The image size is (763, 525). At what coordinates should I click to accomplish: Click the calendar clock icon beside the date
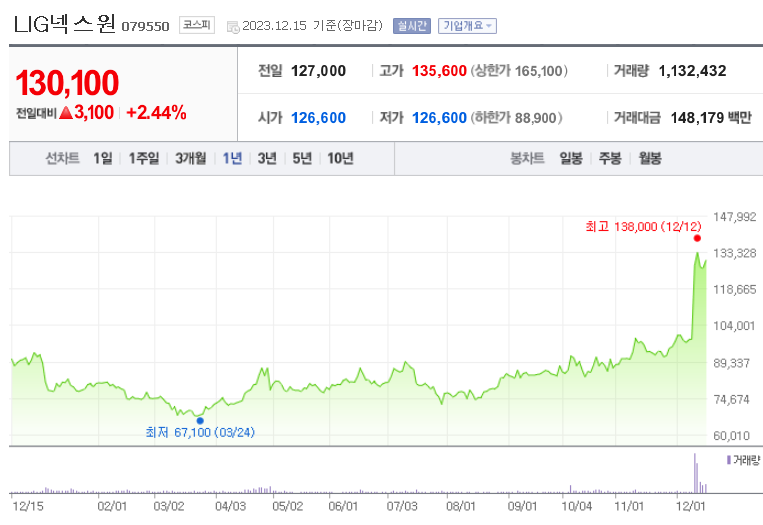pyautogui.click(x=233, y=27)
